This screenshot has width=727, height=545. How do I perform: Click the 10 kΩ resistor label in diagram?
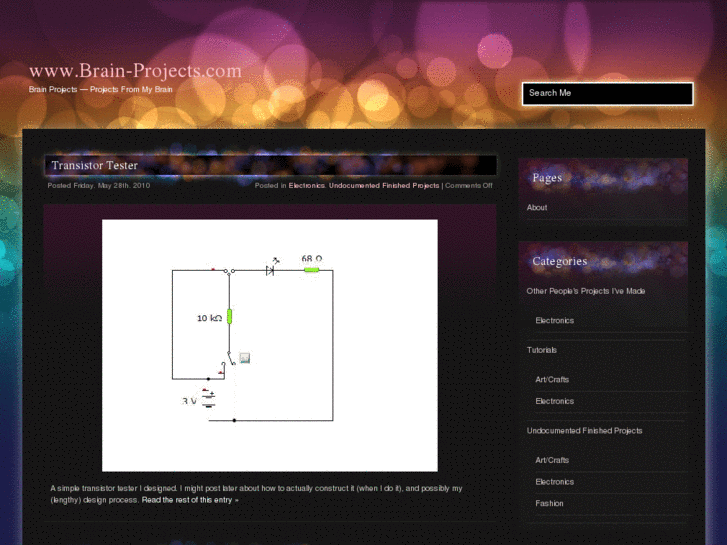pyautogui.click(x=210, y=318)
